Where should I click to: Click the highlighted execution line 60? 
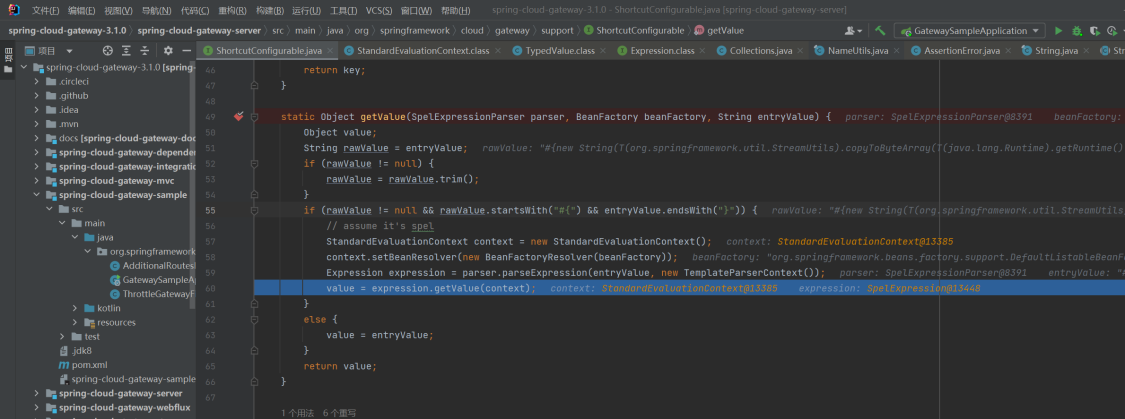[689, 288]
